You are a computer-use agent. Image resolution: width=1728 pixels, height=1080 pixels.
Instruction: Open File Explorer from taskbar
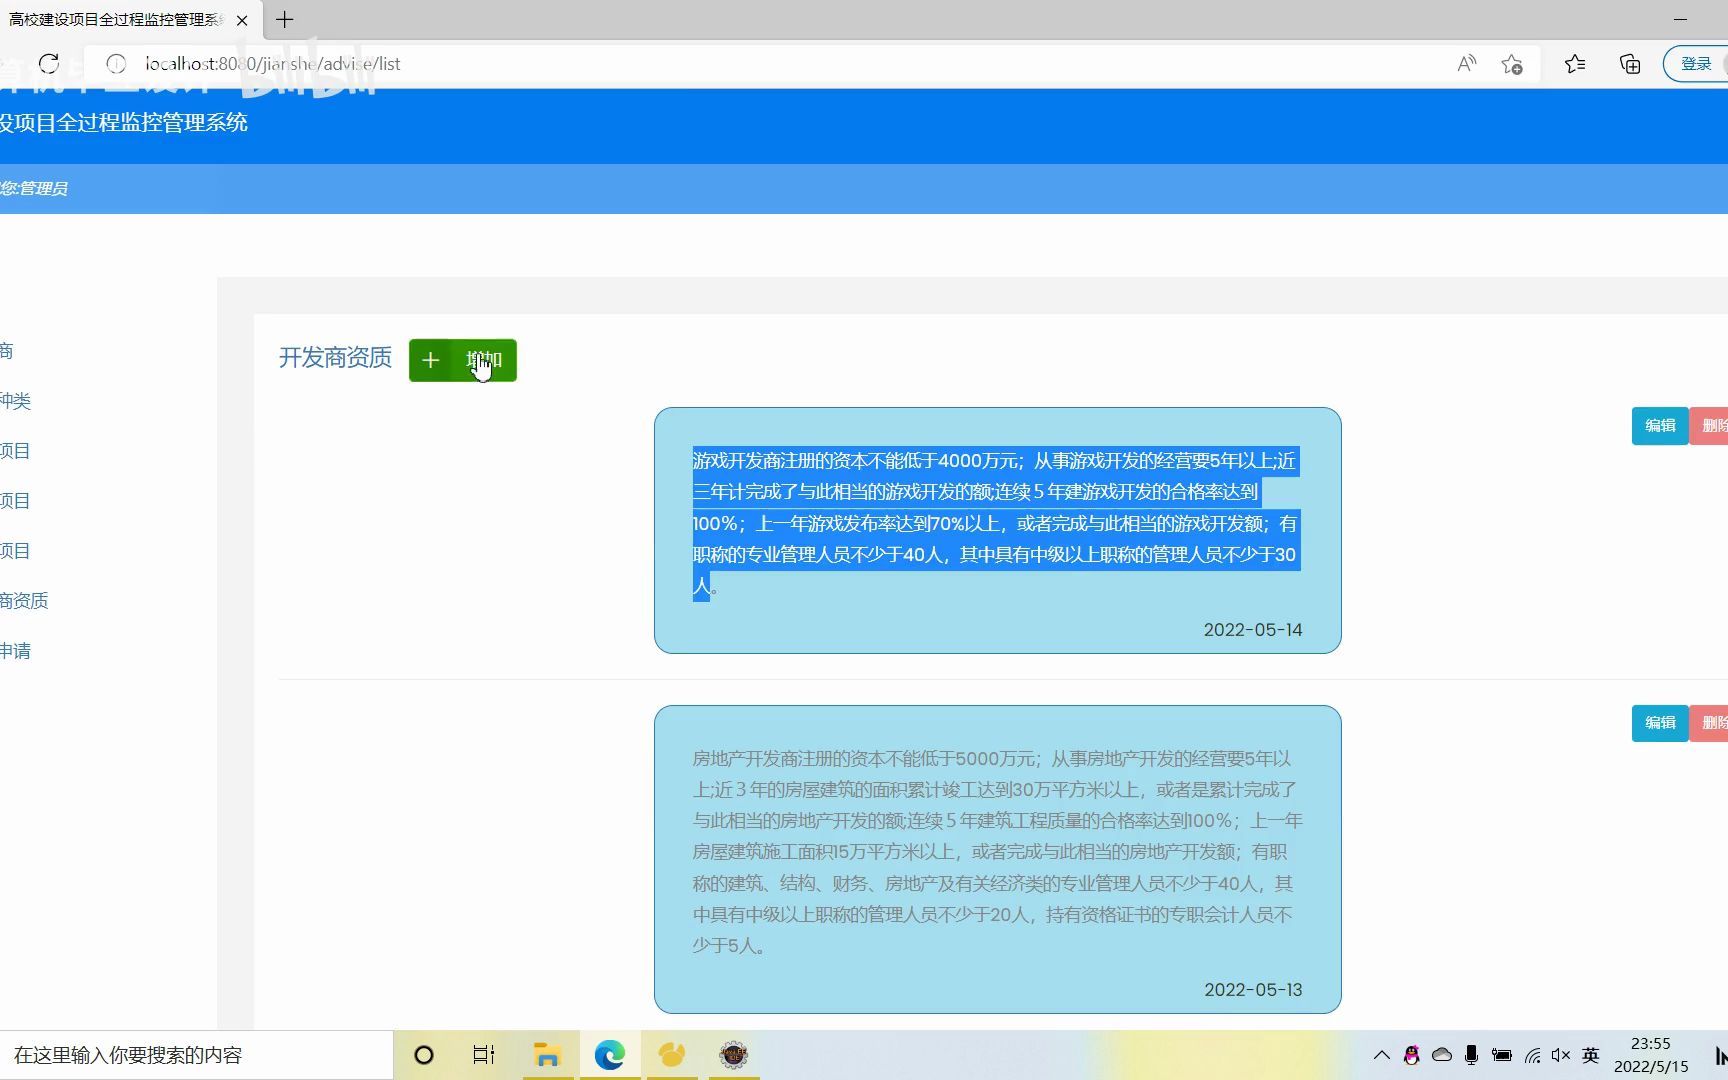click(x=547, y=1055)
